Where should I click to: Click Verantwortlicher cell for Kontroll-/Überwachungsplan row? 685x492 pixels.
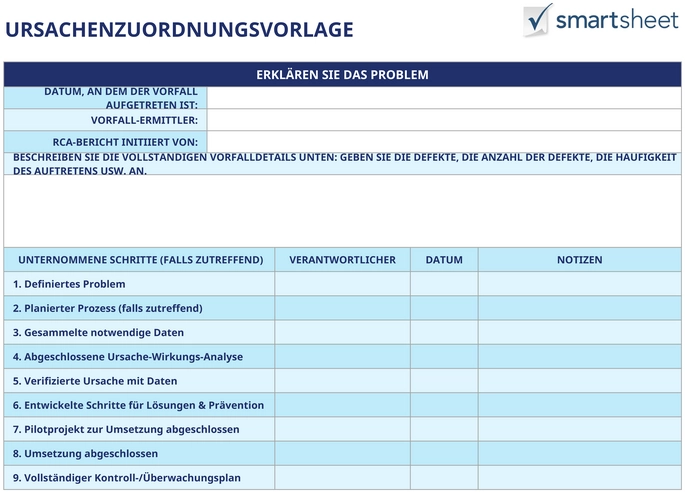point(342,478)
